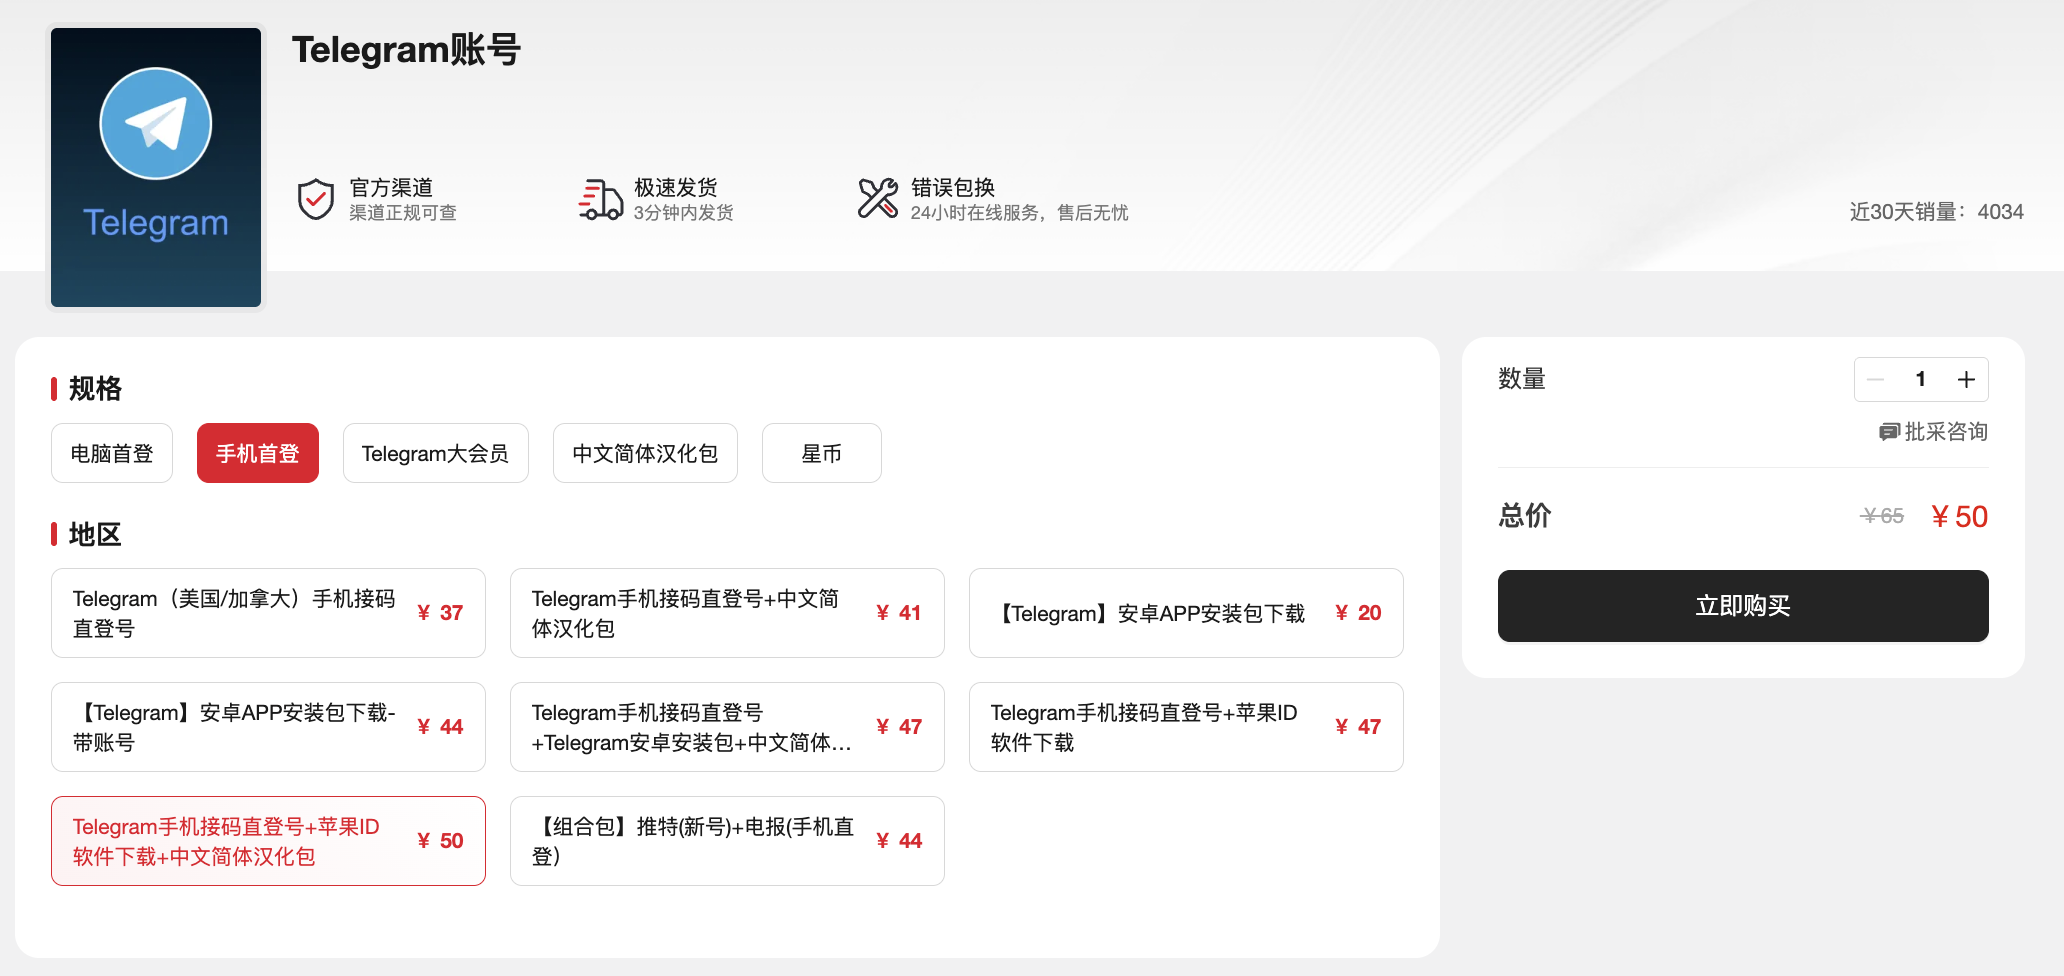The image size is (2064, 976).
Task: Click the quantity number input field
Action: coord(1920,380)
